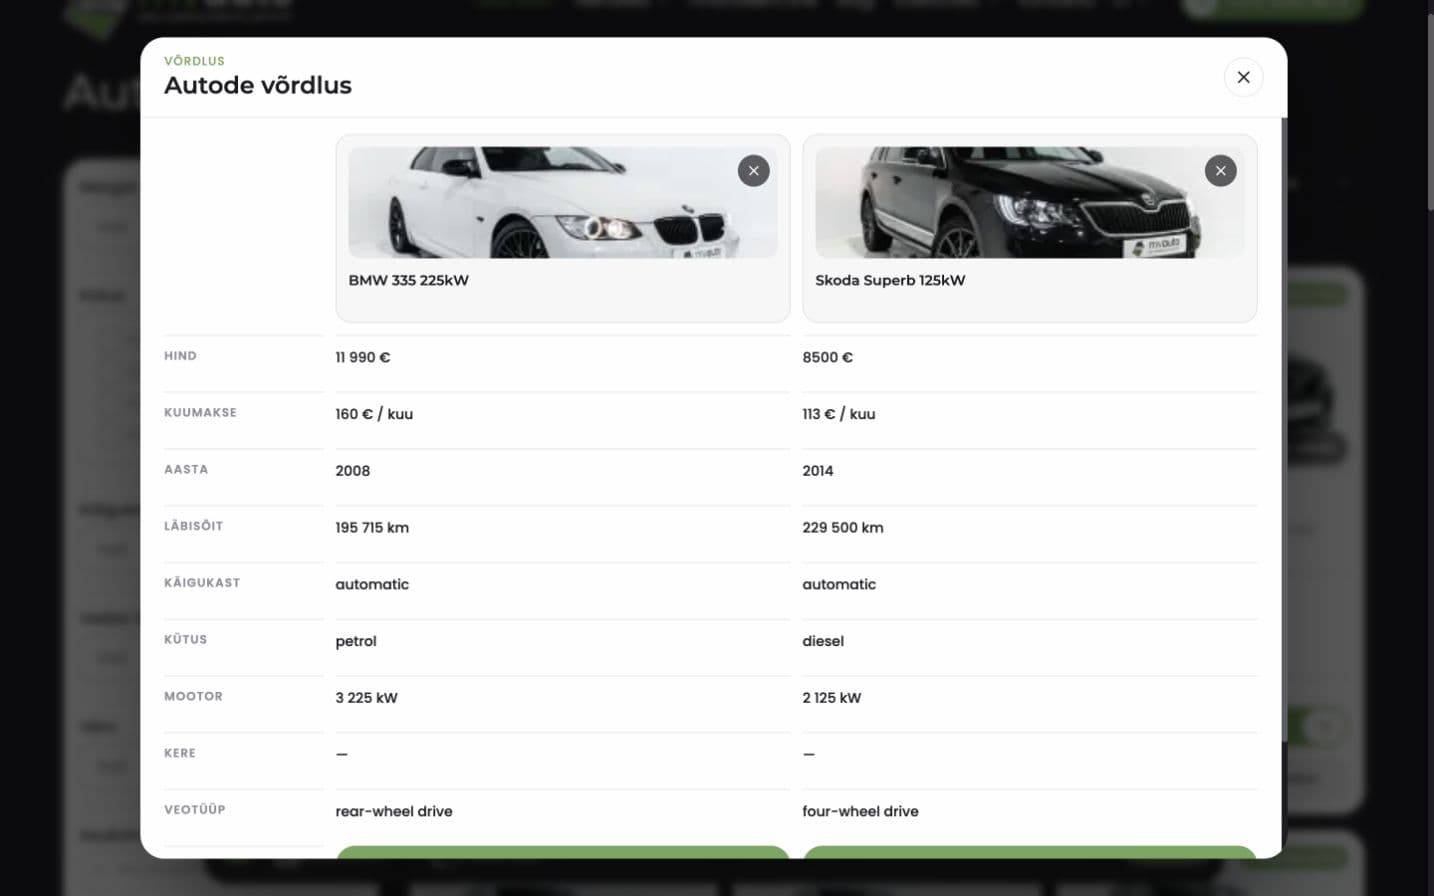Click the Skoda Superb 125kW title
Viewport: 1434px width, 896px height.
pos(890,280)
